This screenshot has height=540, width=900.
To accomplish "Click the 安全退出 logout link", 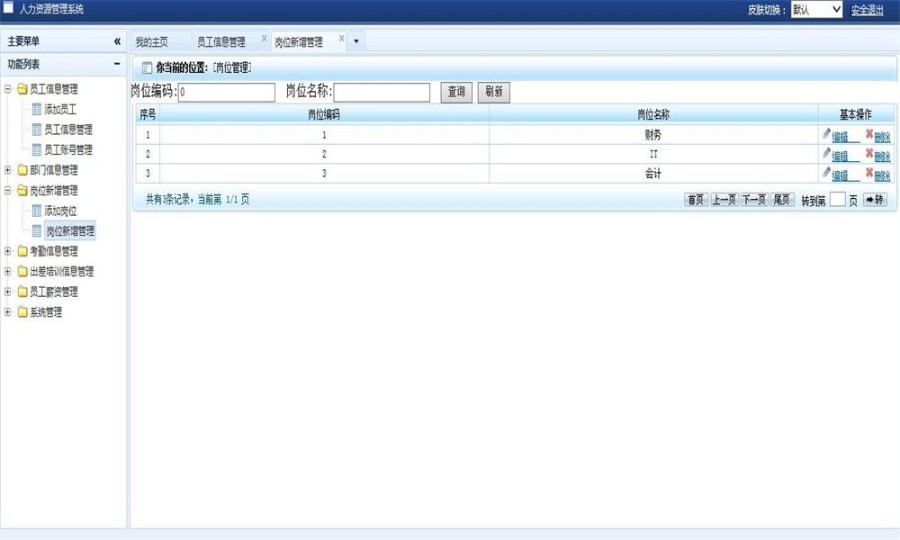I will pos(867,10).
